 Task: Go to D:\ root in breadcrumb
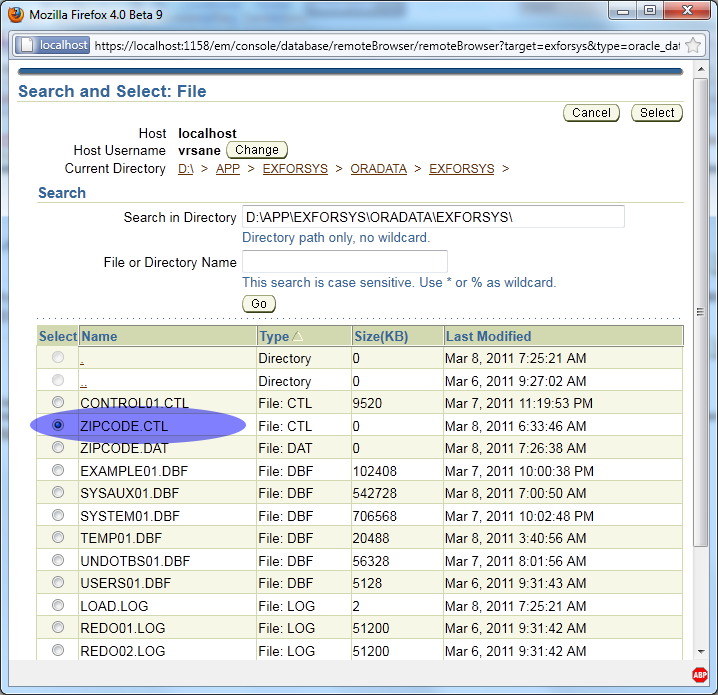[186, 169]
